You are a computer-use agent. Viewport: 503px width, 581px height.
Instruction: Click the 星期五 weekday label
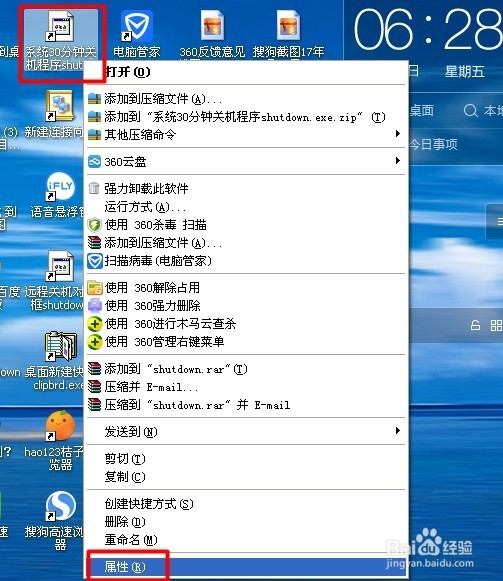[x=464, y=72]
